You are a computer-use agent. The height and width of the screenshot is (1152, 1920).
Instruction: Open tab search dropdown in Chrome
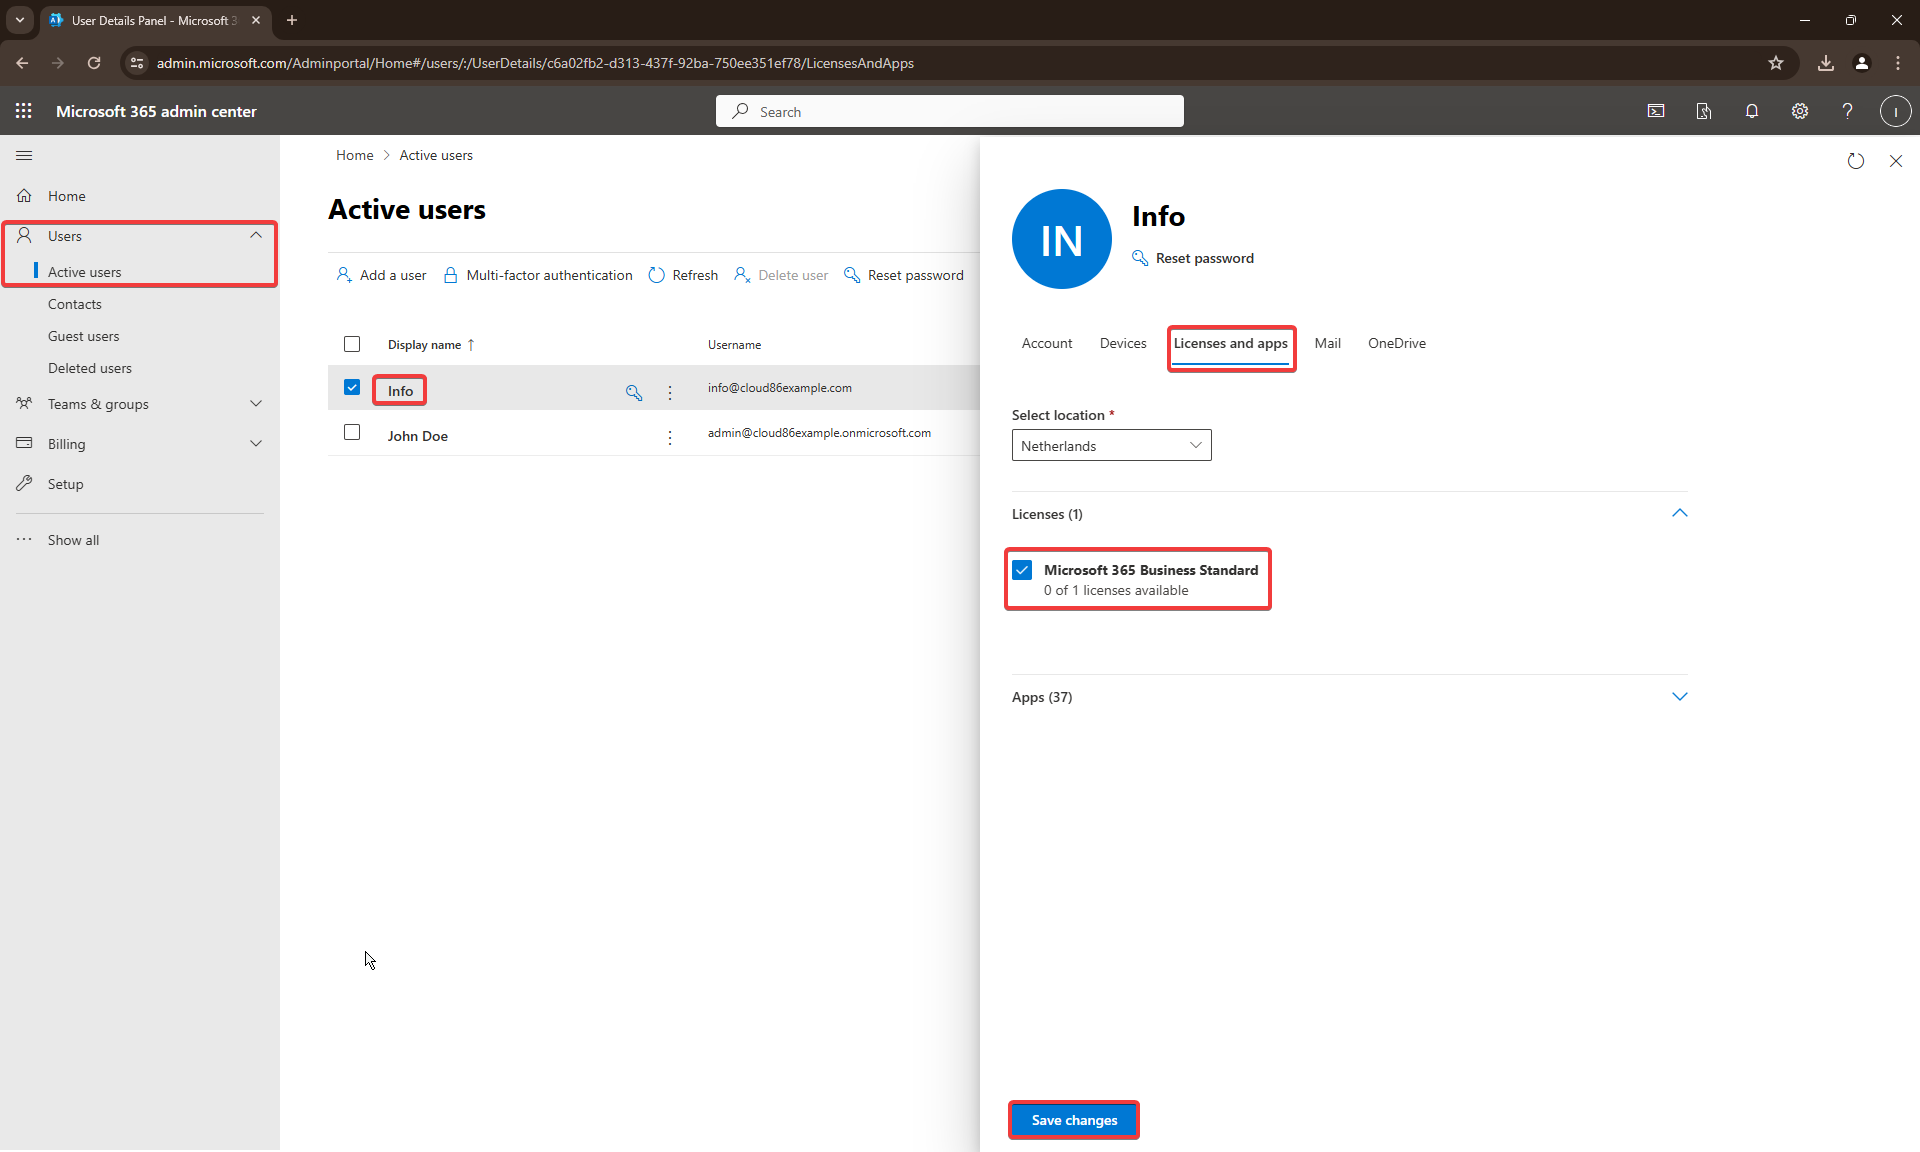click(20, 20)
